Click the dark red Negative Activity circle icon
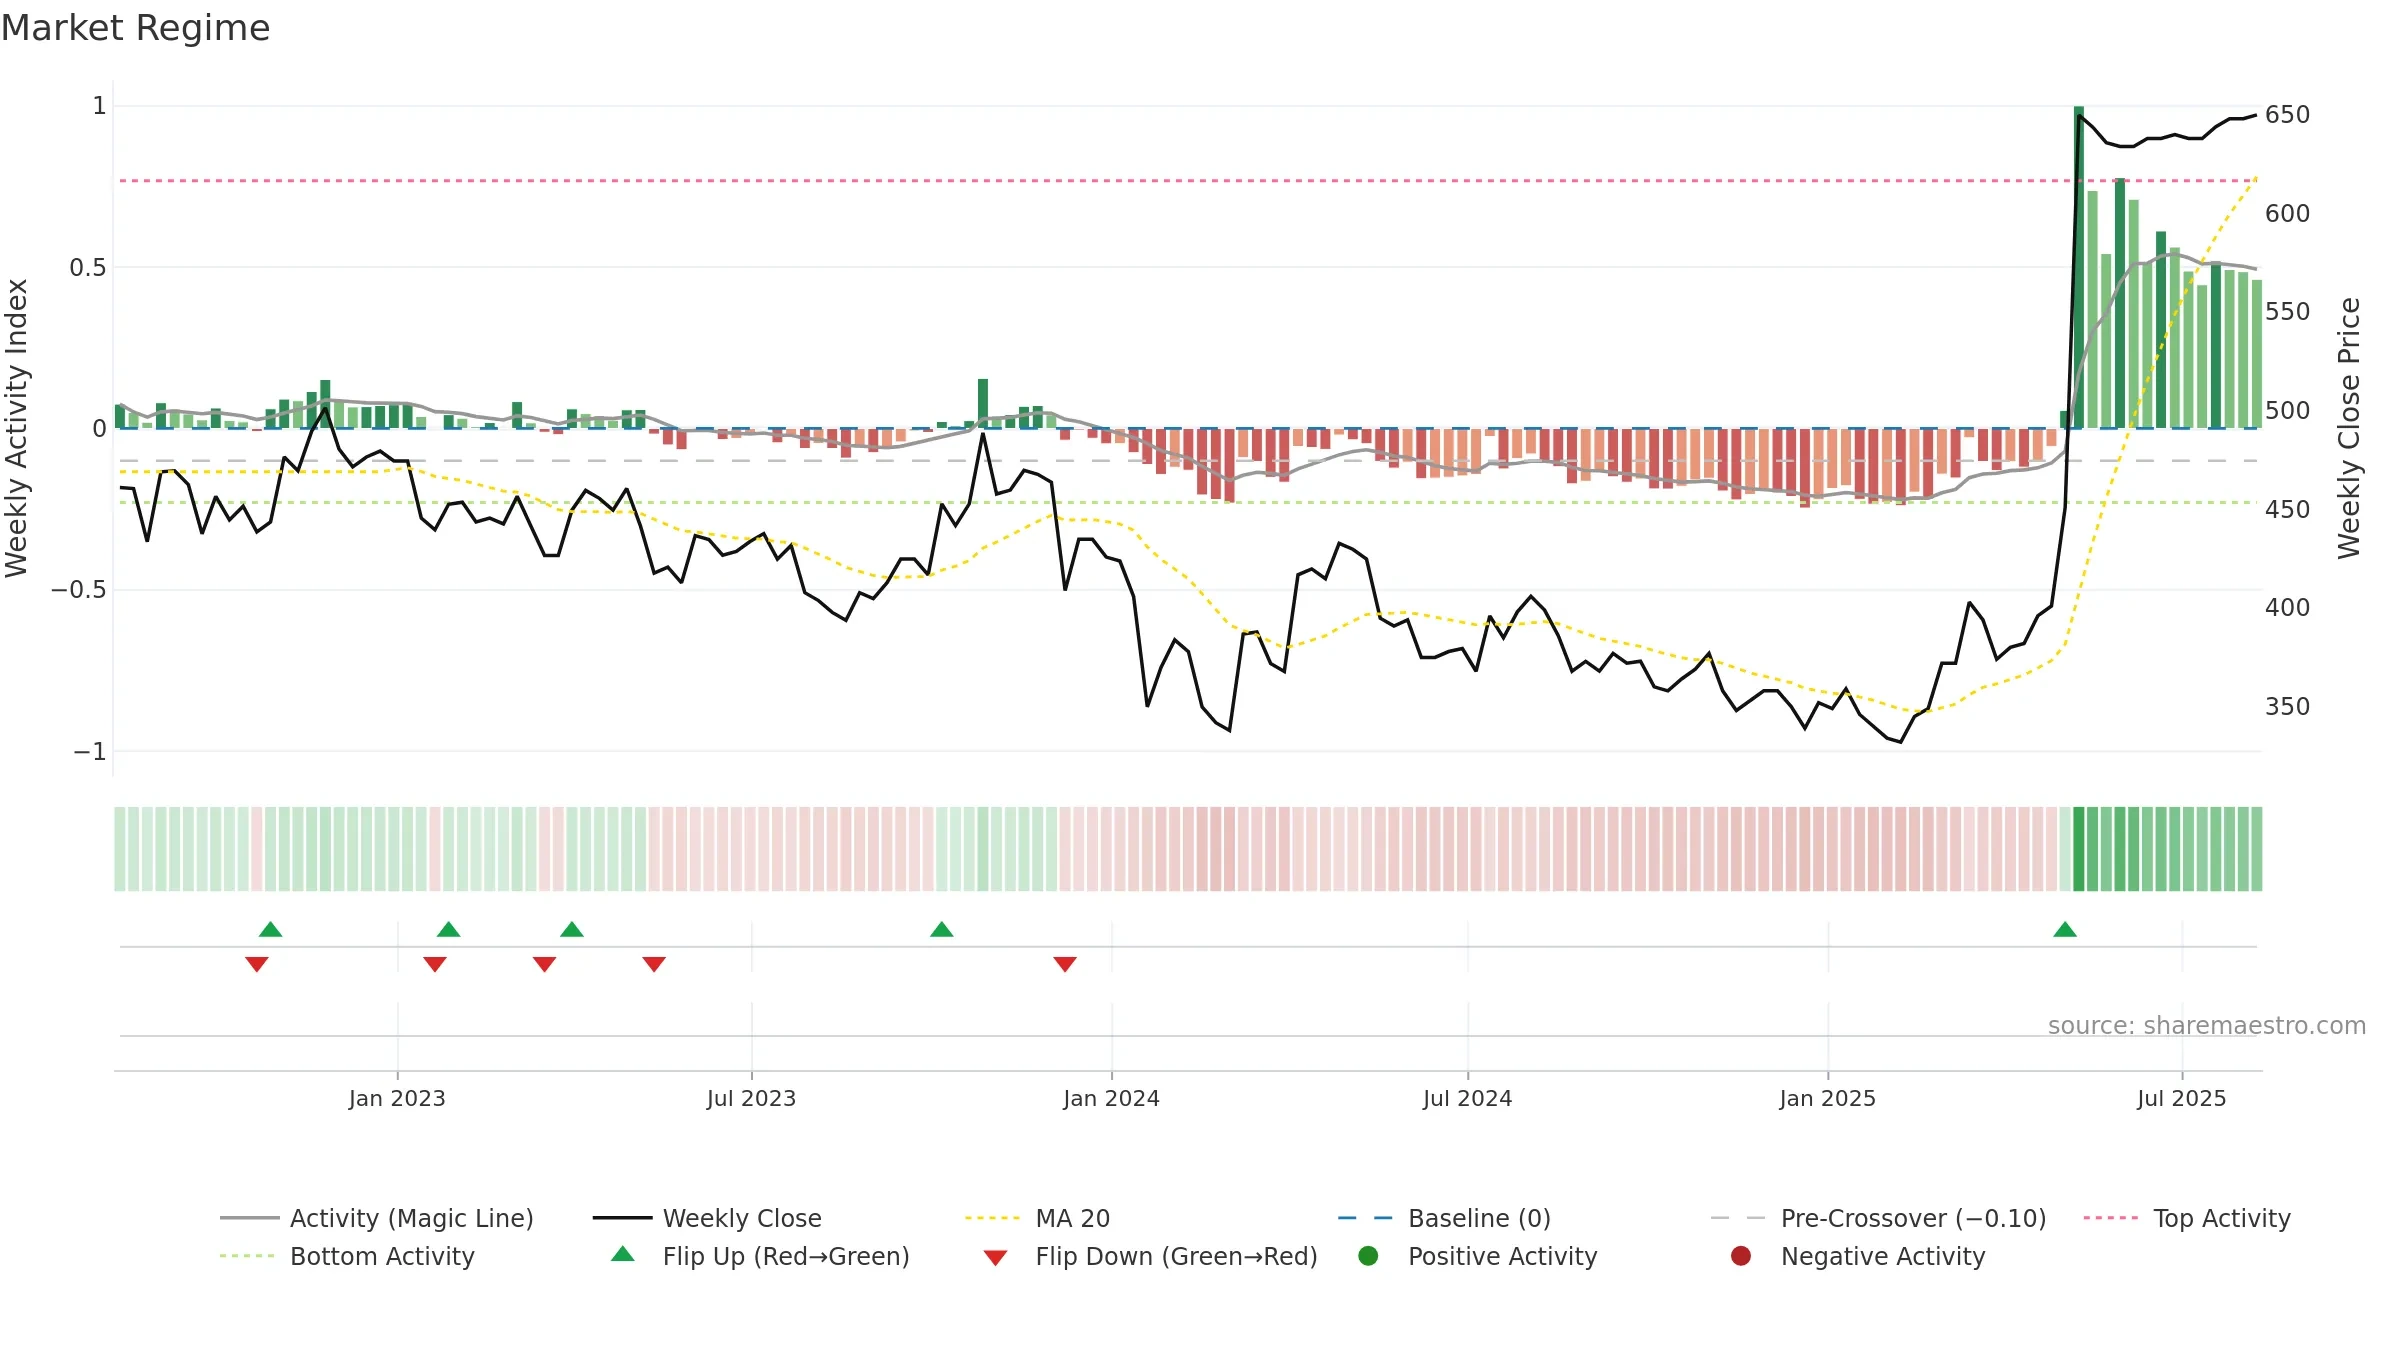This screenshot has width=2400, height=1350. [1741, 1256]
